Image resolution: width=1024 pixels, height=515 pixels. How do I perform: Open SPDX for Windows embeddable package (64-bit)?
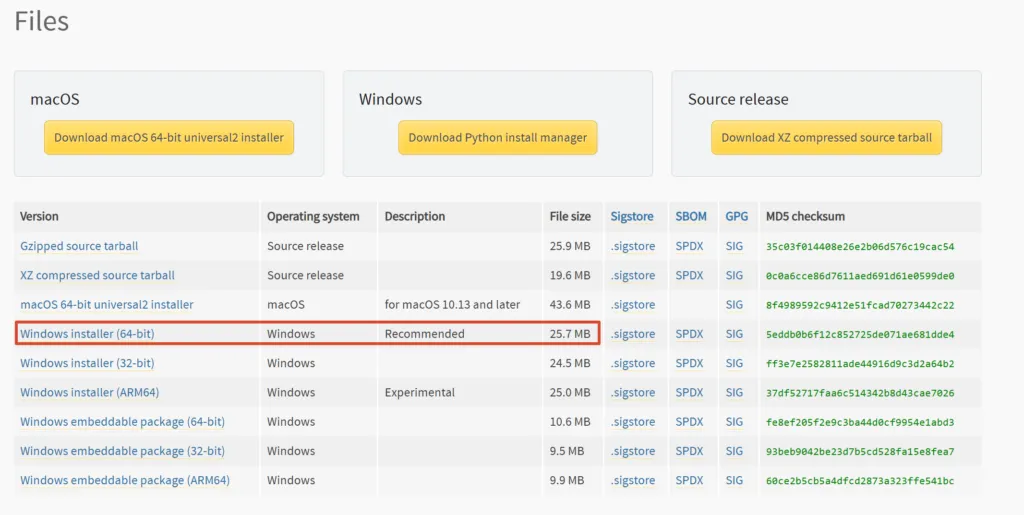click(x=690, y=422)
